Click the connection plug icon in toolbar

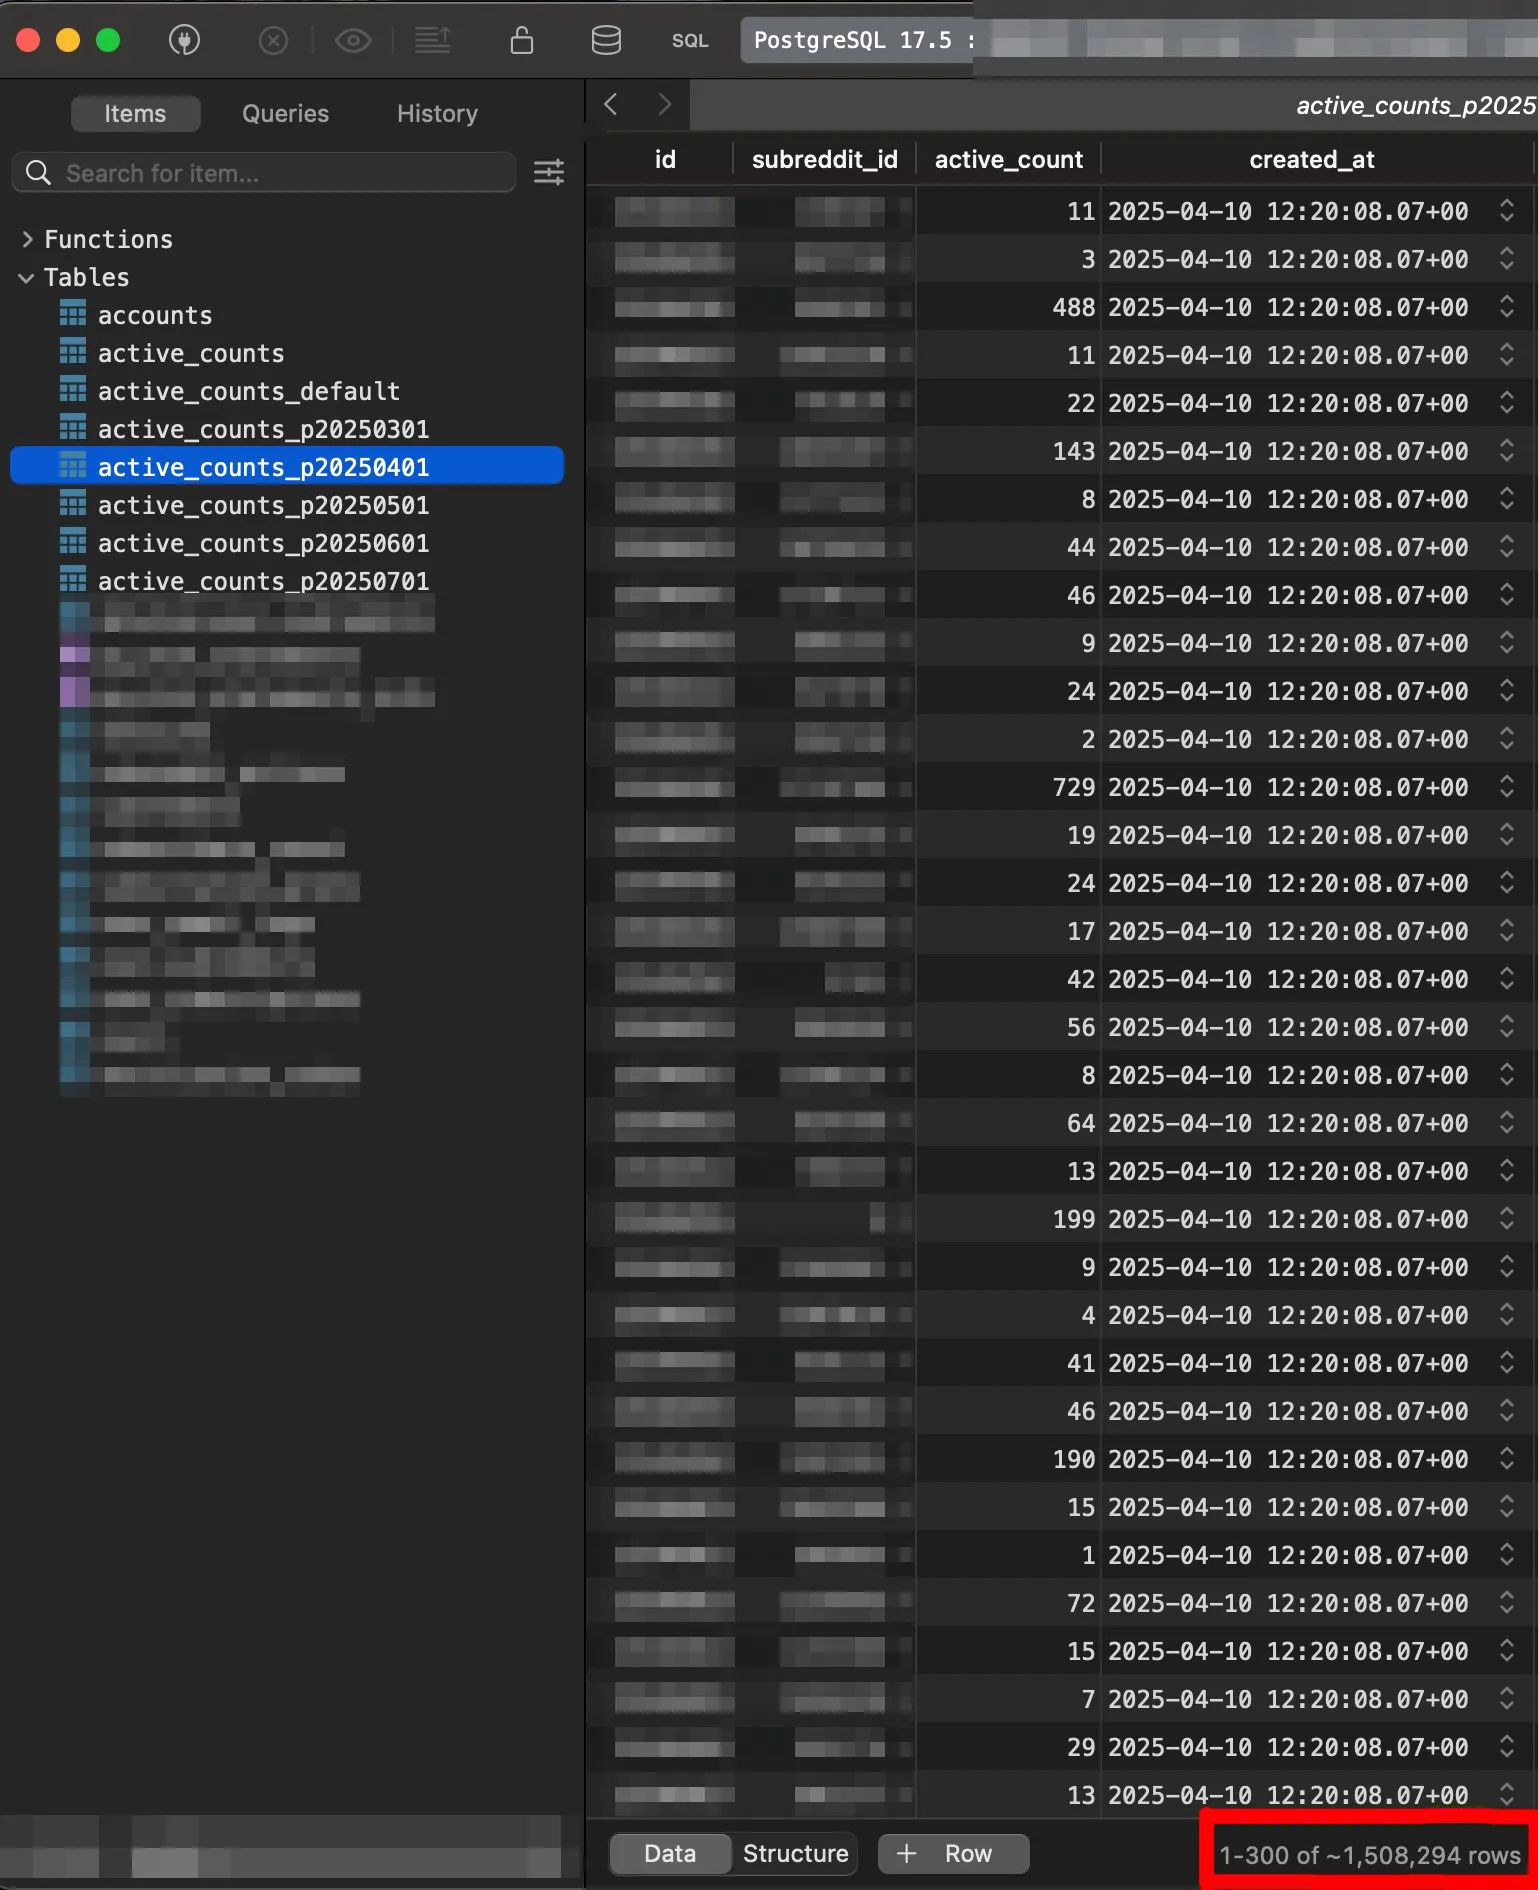184,40
